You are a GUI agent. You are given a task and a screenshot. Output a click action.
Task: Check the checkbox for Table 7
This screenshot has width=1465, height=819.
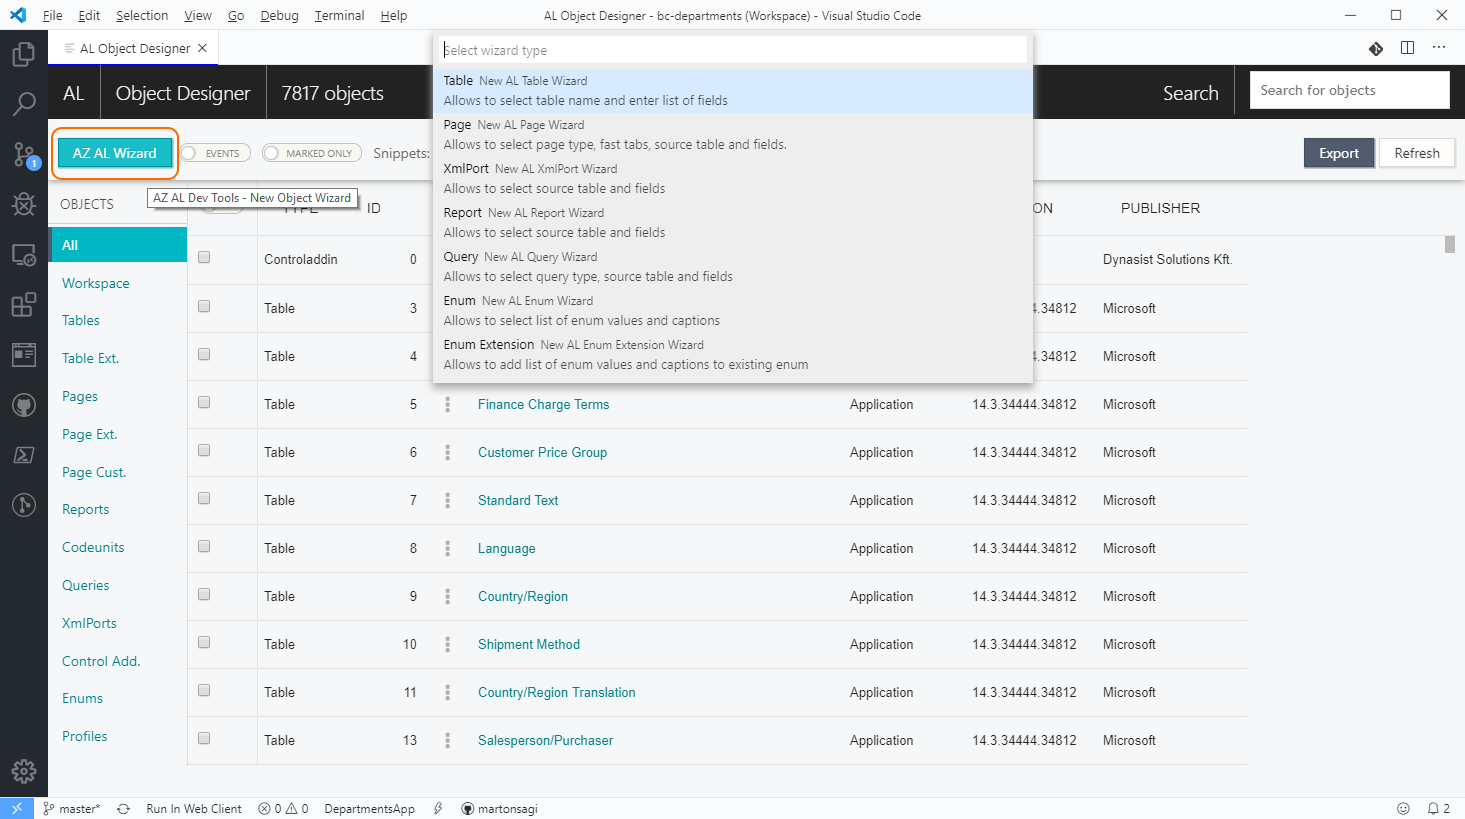[x=204, y=498]
